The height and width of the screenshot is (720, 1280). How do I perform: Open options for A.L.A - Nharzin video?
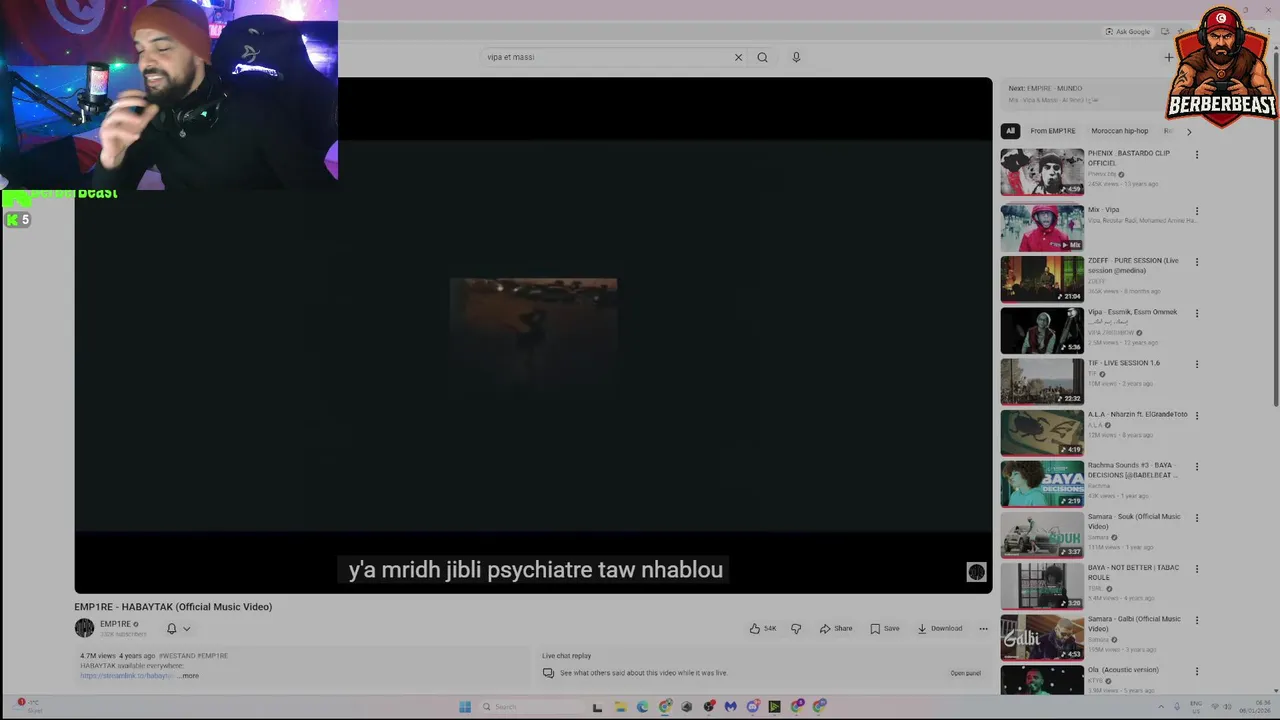1196,415
